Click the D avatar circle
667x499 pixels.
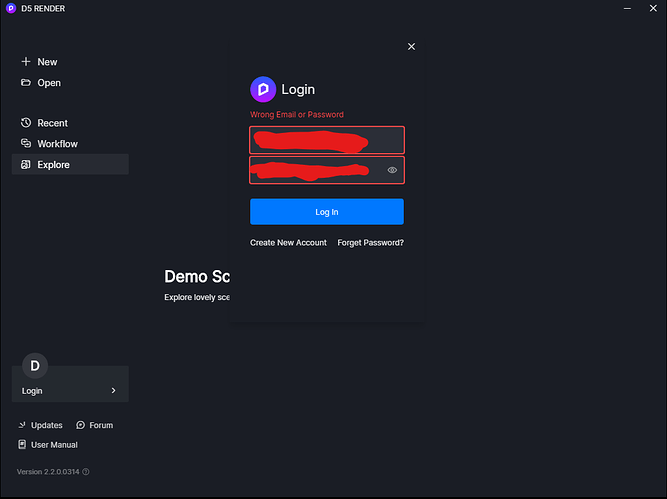pos(35,365)
